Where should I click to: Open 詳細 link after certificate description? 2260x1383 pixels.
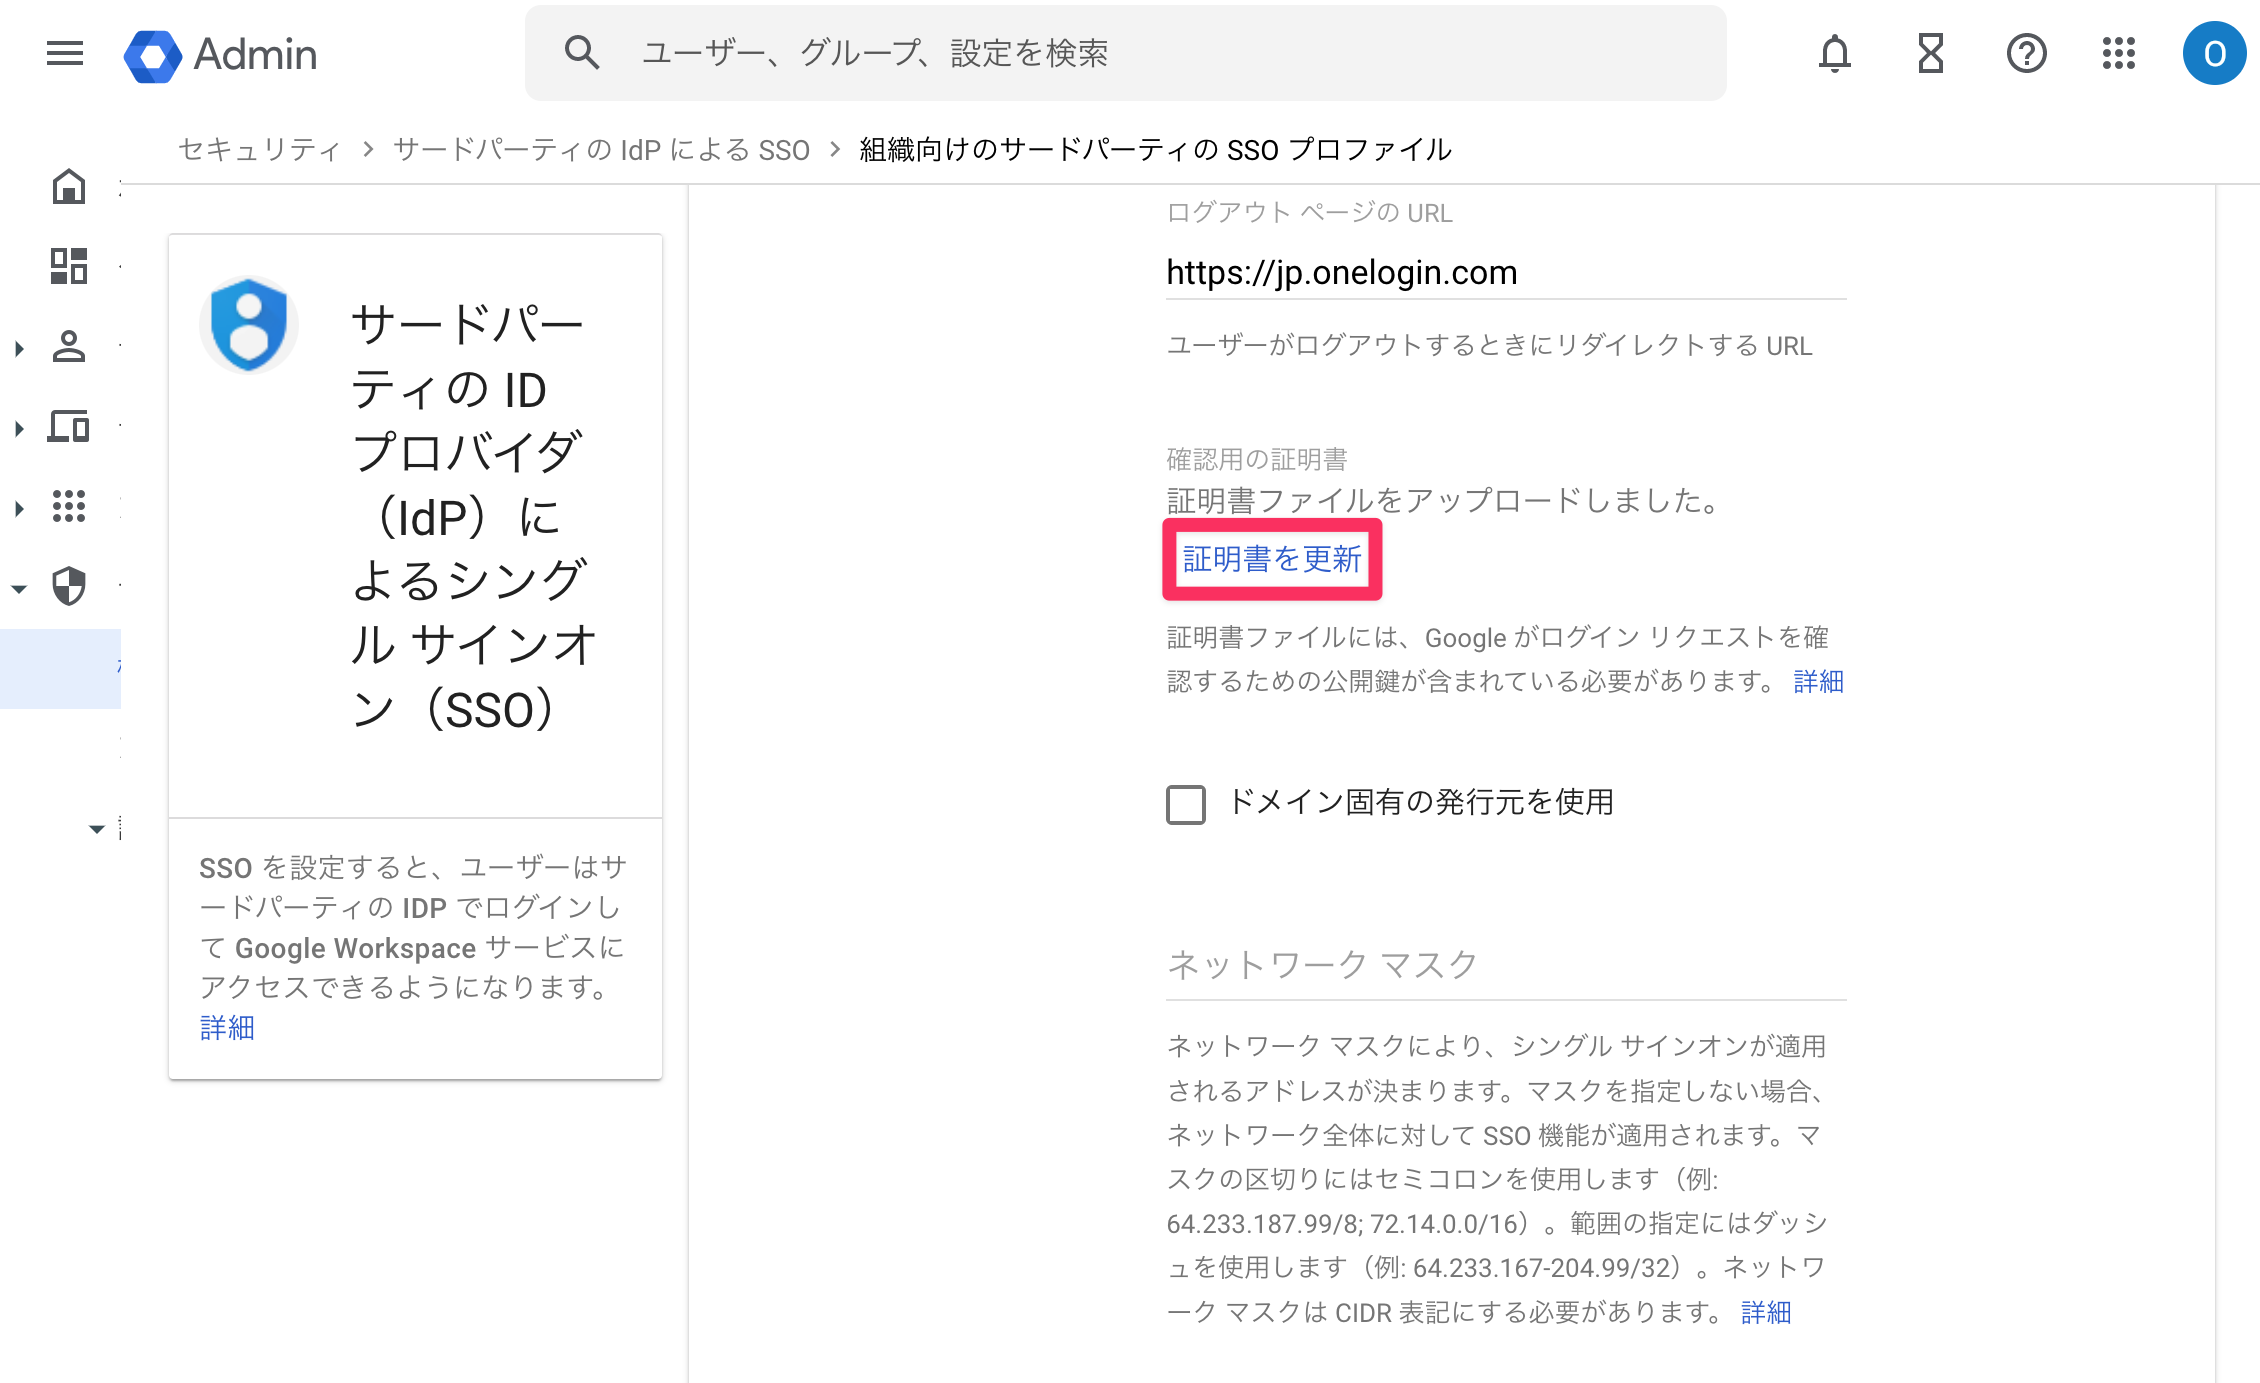click(1818, 681)
